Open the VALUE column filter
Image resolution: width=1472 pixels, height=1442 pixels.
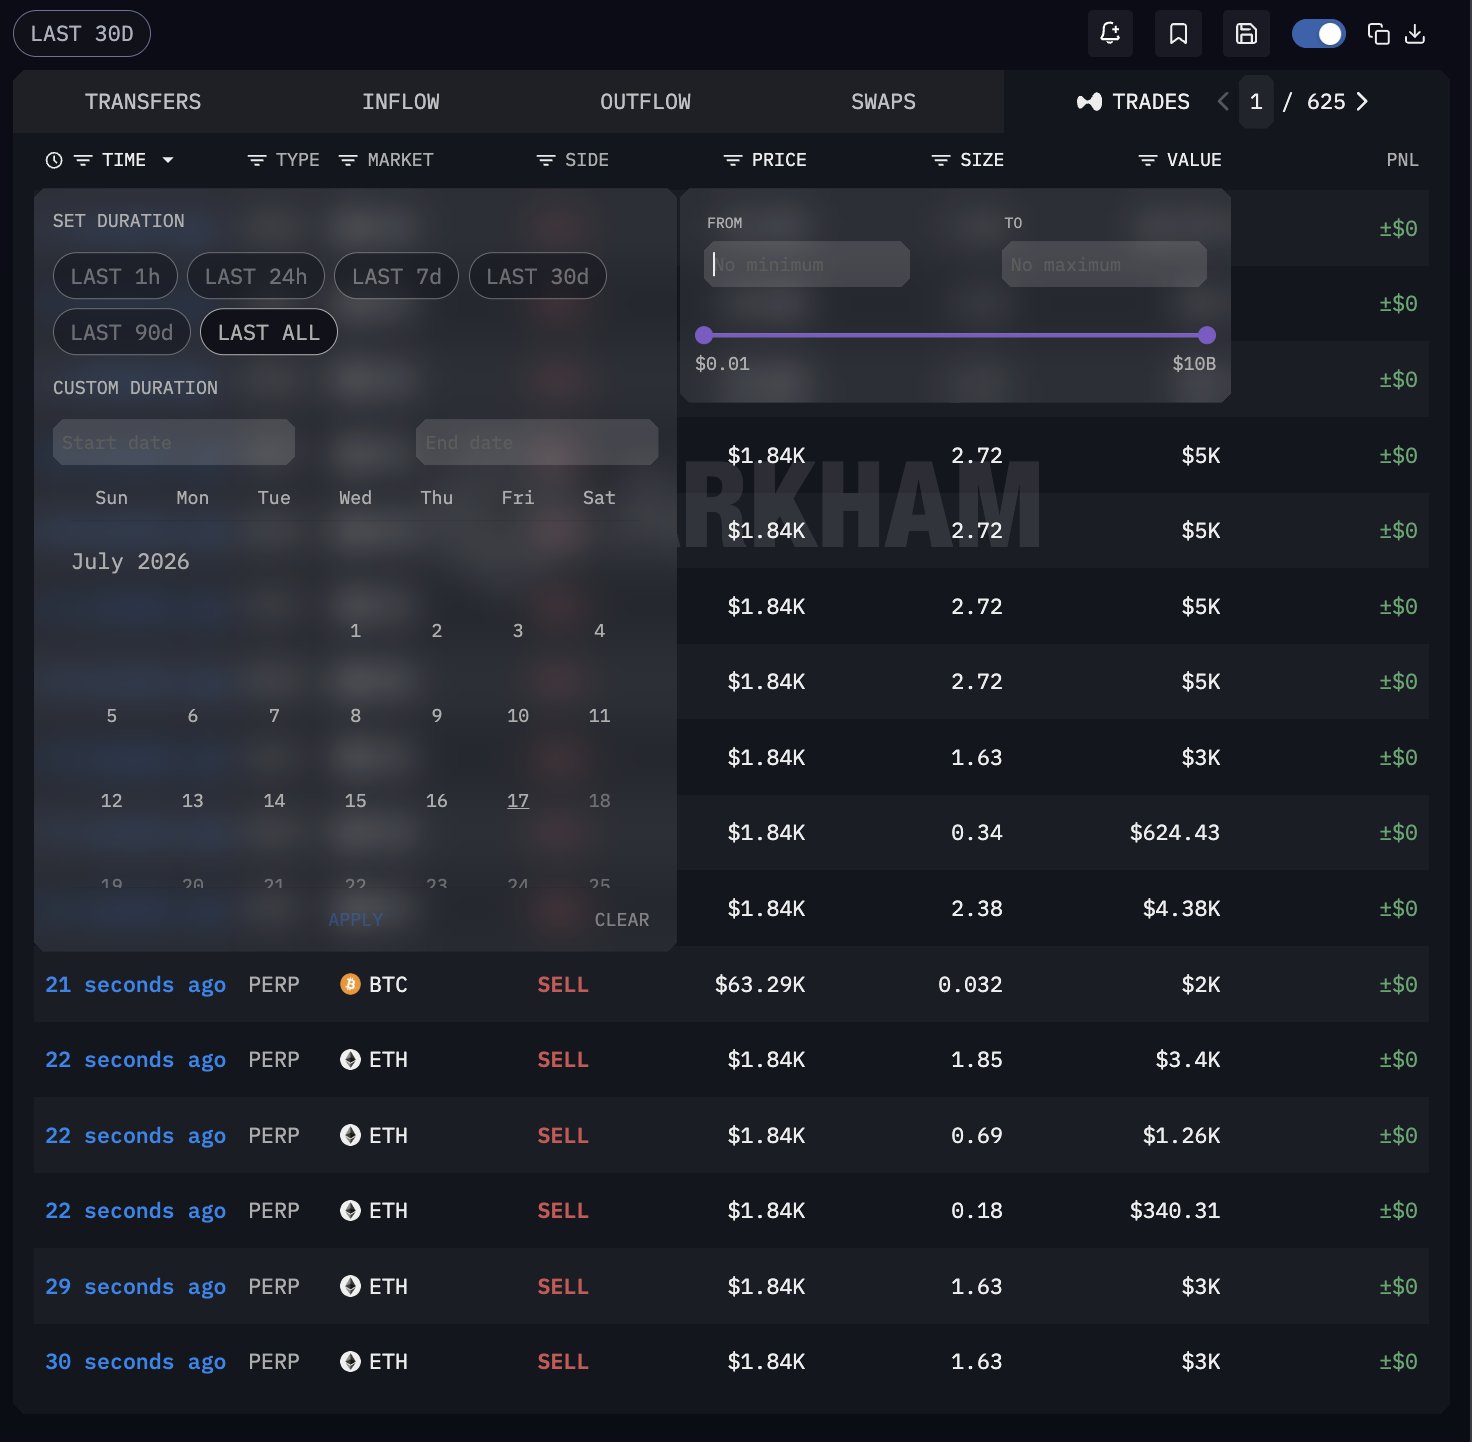click(x=1148, y=160)
